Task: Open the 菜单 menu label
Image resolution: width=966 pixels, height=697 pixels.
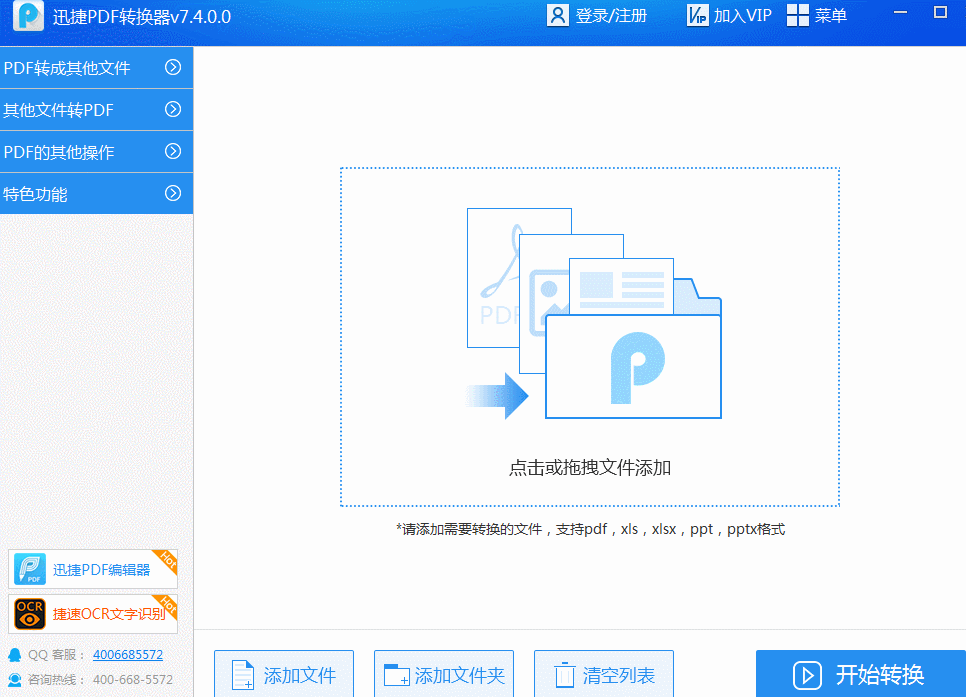Action: [x=830, y=15]
